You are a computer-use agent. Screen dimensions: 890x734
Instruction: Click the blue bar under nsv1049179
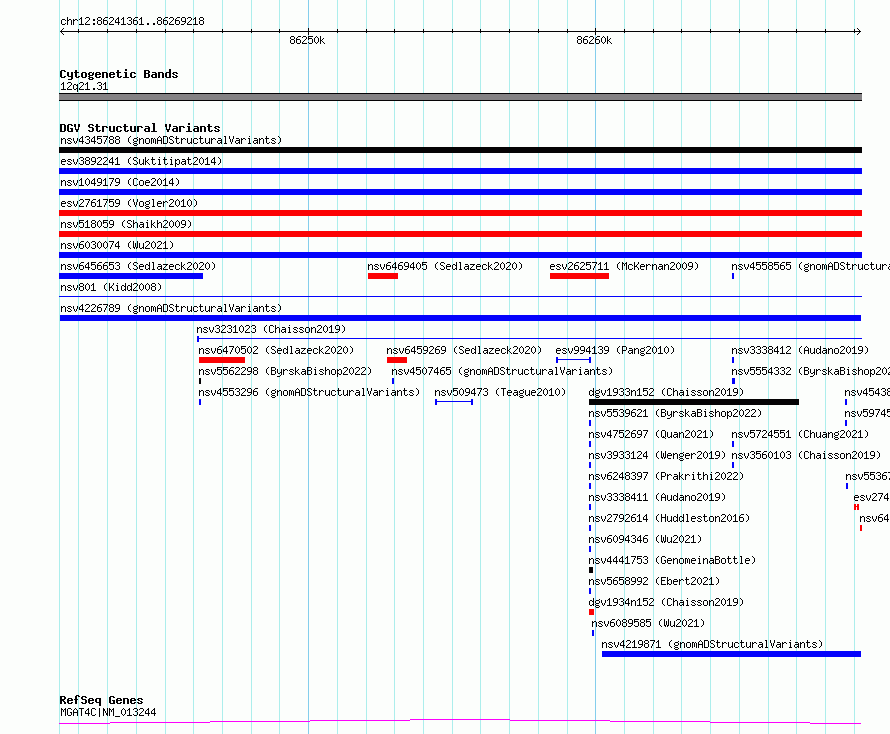[x=460, y=192]
